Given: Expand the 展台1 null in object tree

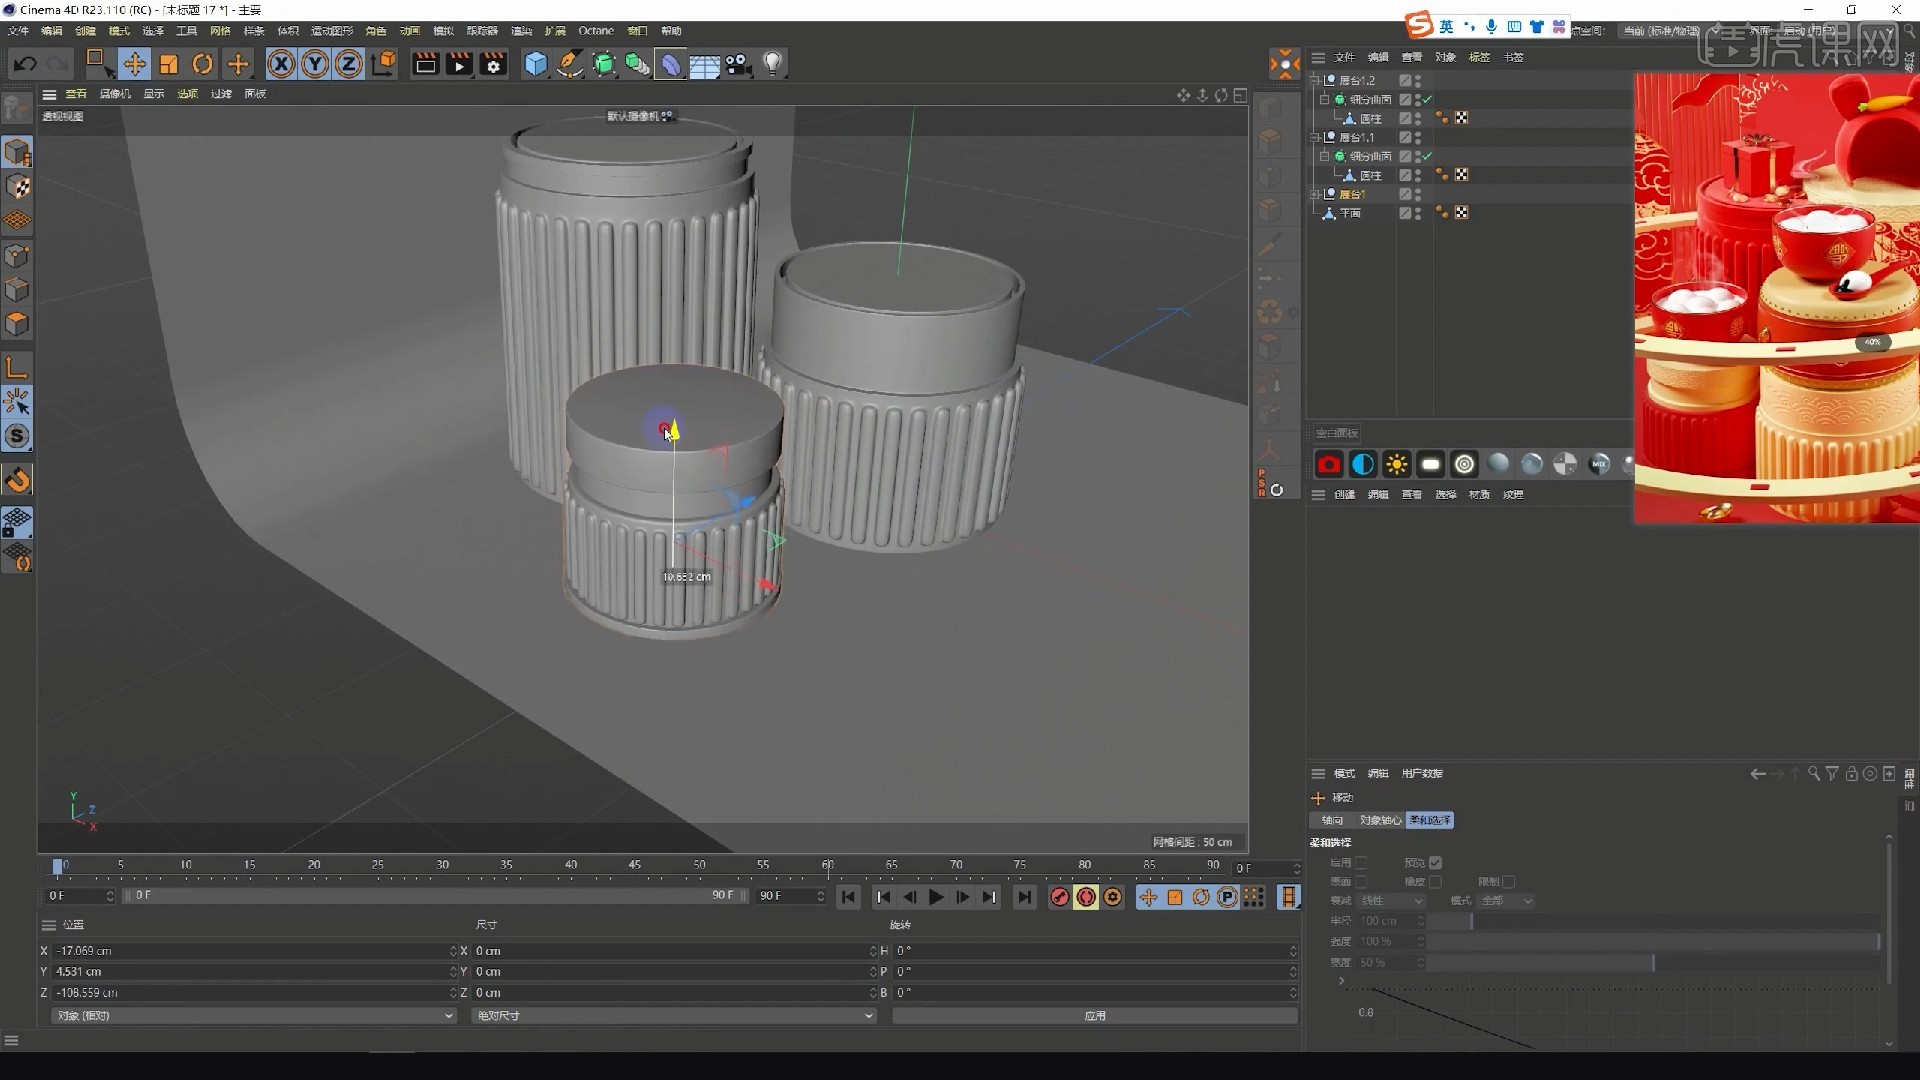Looking at the screenshot, I should tap(1316, 194).
